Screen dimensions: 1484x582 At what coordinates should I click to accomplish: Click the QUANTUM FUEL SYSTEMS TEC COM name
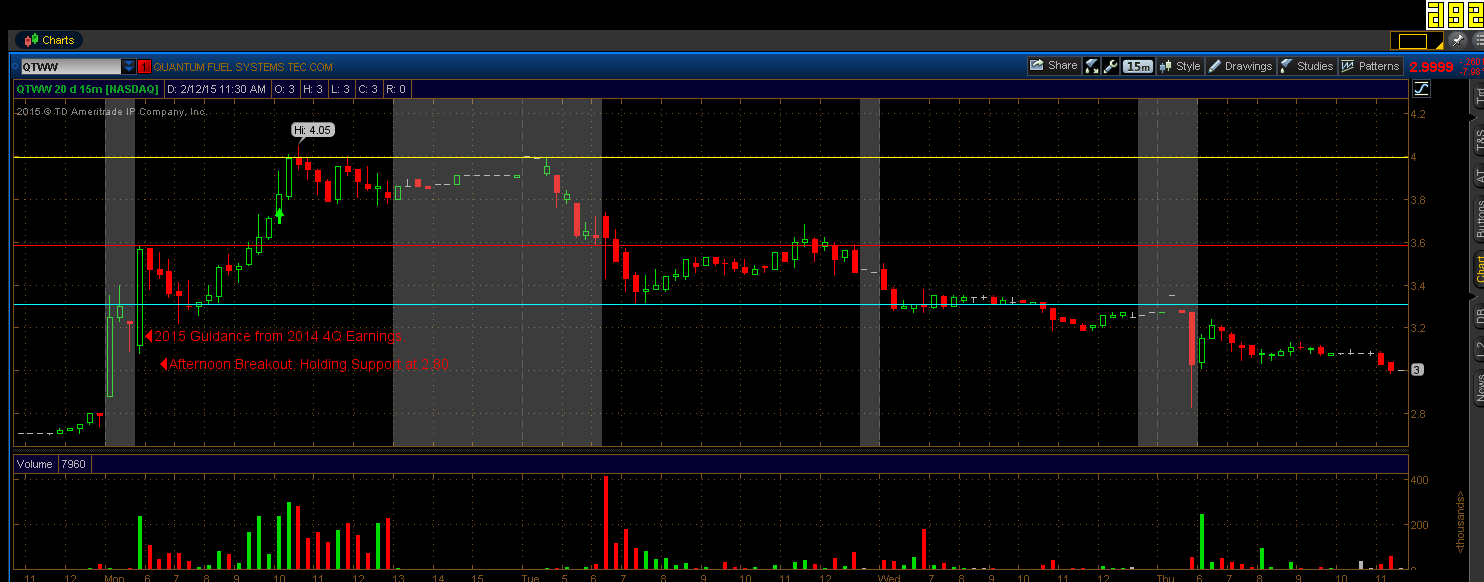click(243, 67)
